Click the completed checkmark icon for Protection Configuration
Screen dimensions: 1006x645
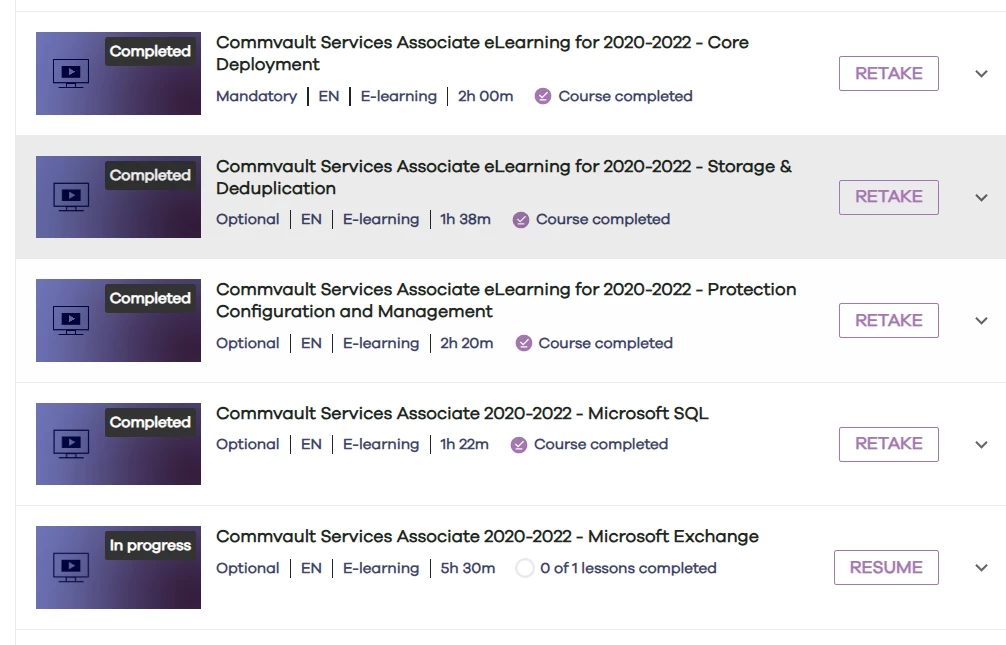click(523, 344)
